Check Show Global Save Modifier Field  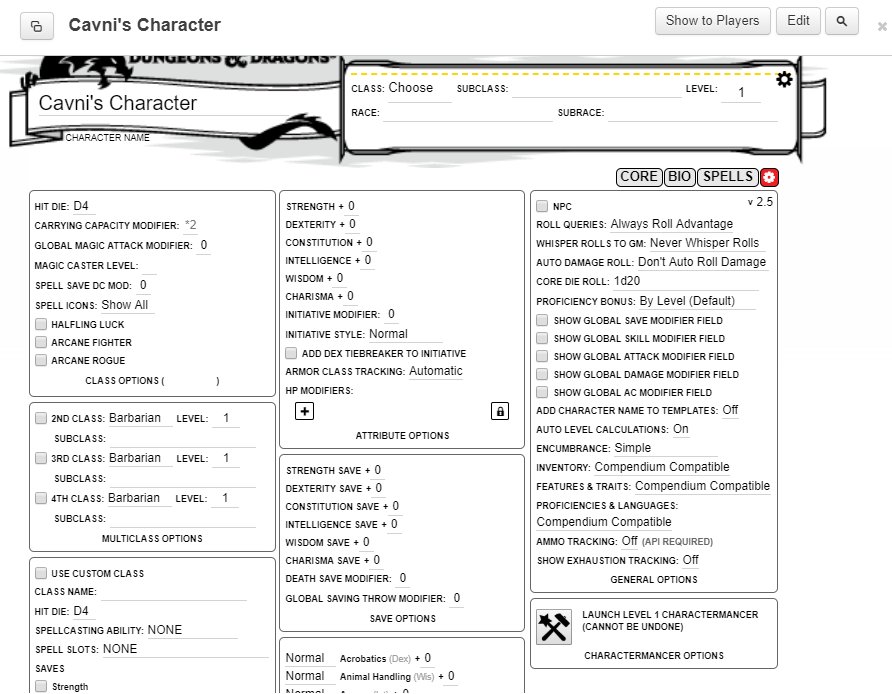pos(542,320)
